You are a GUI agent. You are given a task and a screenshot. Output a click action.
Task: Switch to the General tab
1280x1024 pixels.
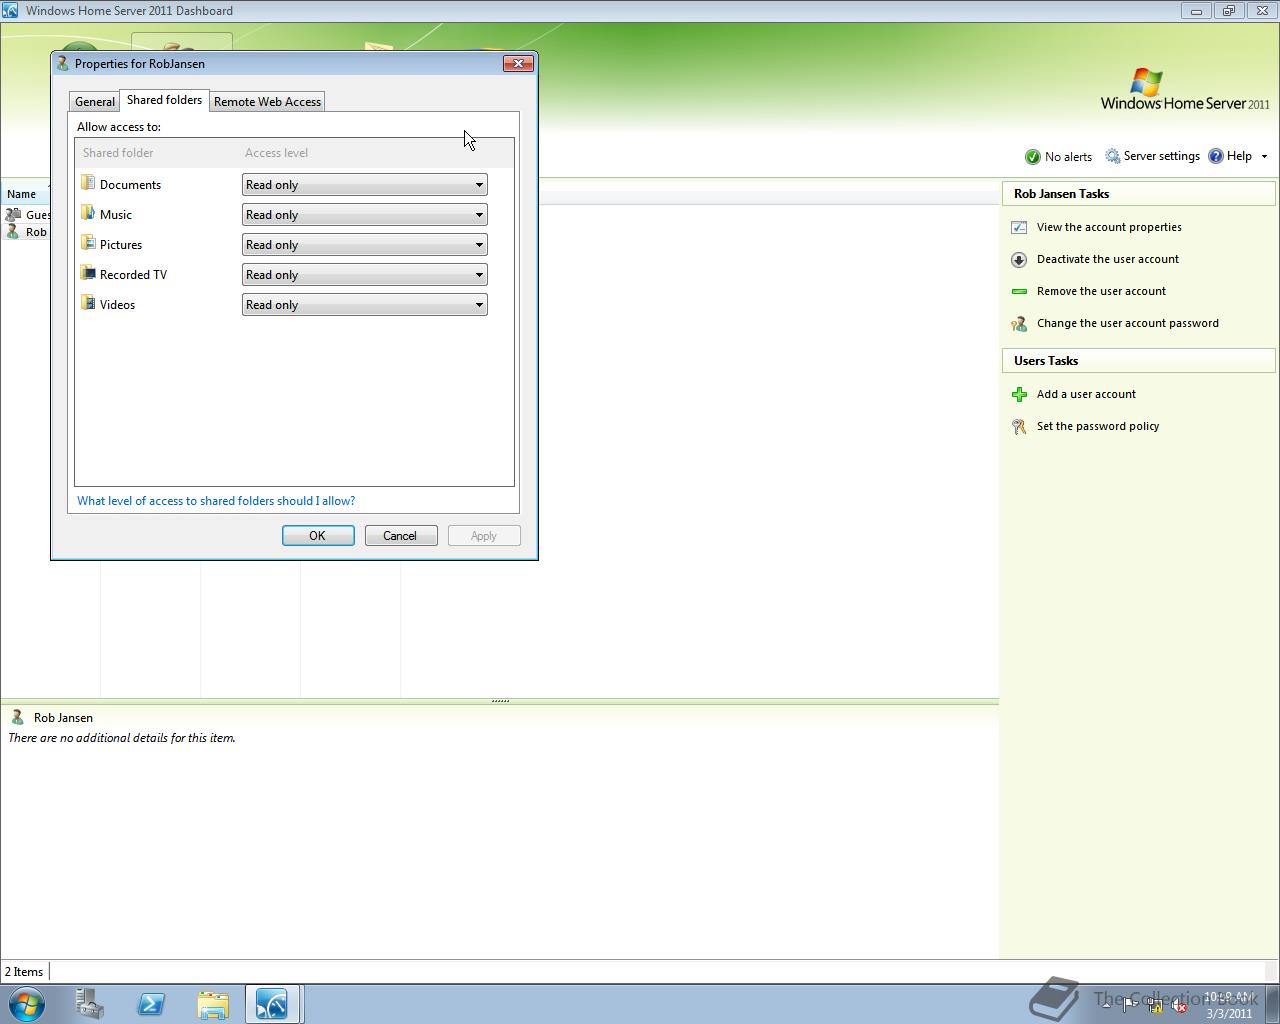click(95, 102)
